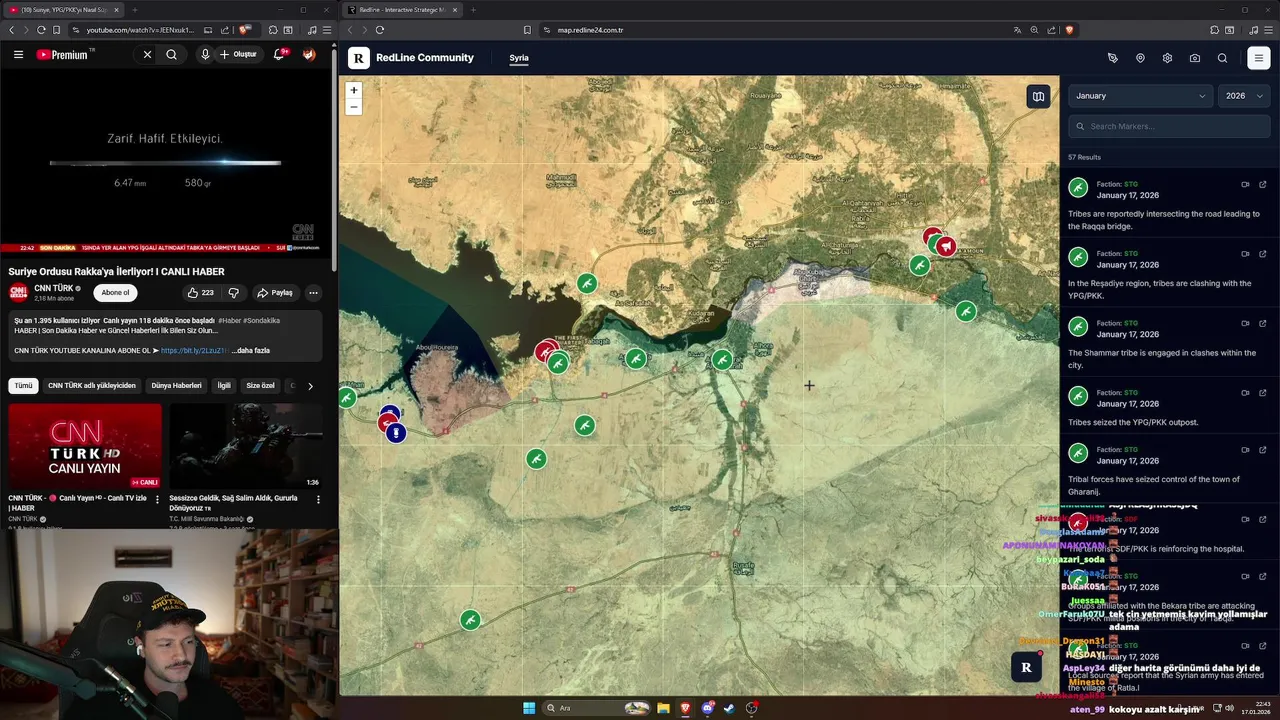Open external link for Reşadiye region report

pos(1263,253)
